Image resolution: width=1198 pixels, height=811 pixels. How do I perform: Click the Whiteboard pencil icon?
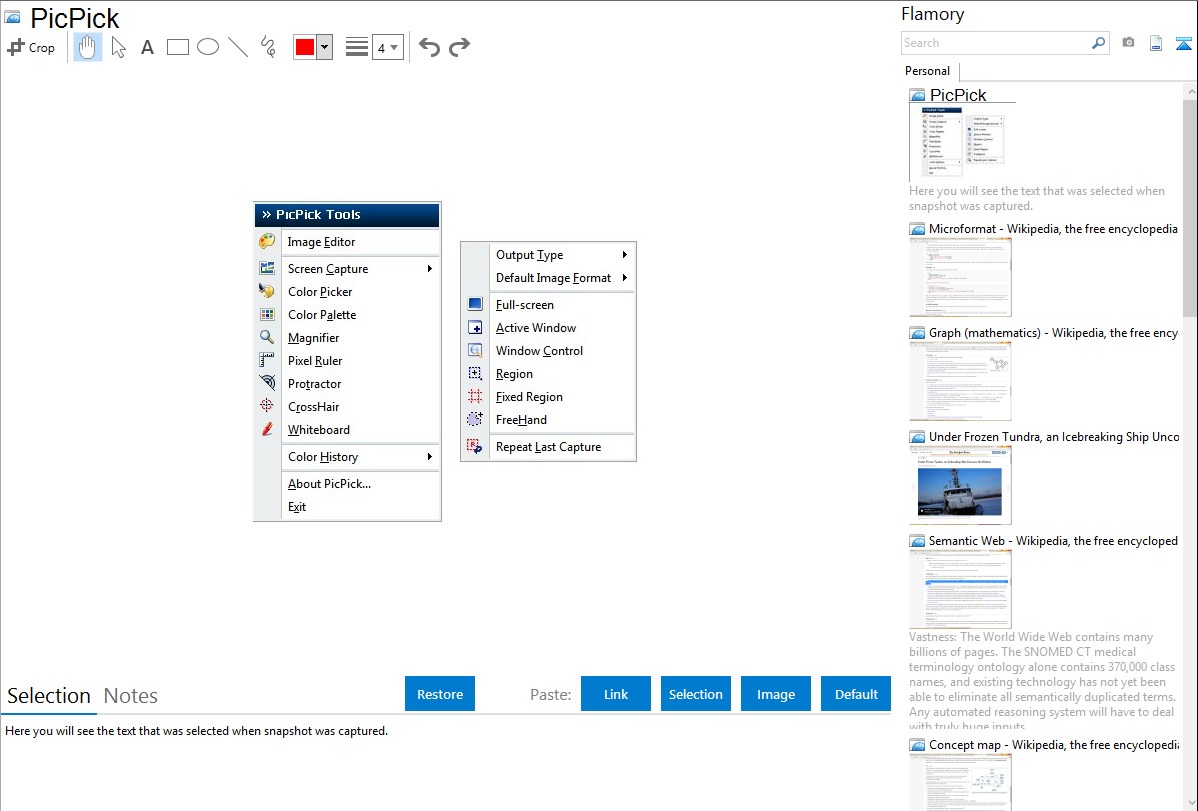pyautogui.click(x=267, y=429)
